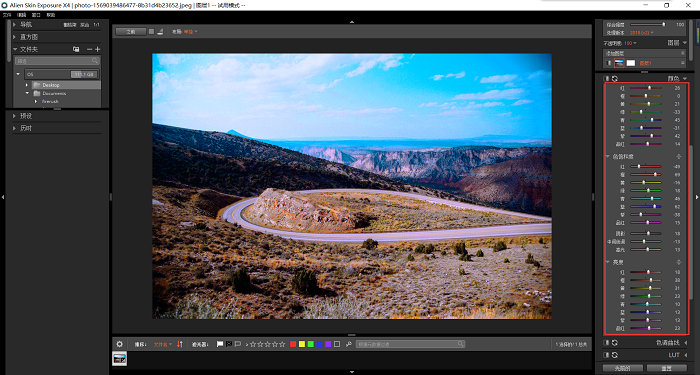Filter by the black reject flag icon
The width and height of the screenshot is (700, 375).
point(229,344)
